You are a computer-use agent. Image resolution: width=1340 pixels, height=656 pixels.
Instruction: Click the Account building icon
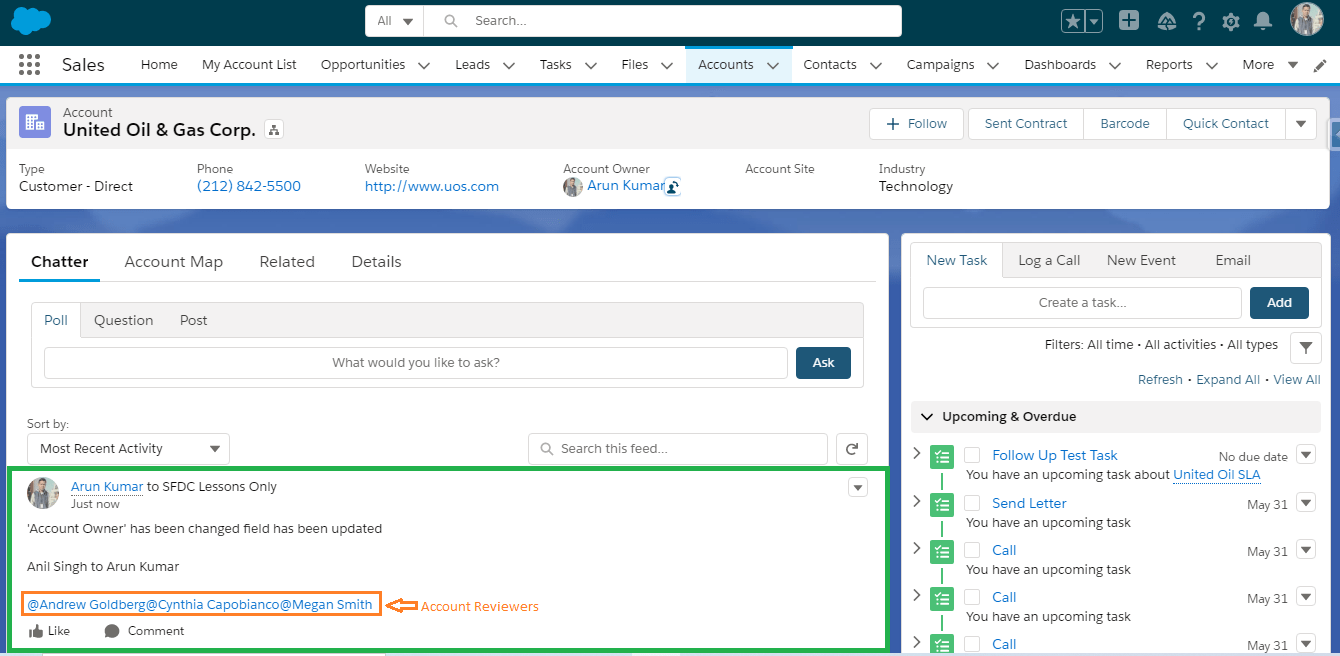[x=35, y=122]
